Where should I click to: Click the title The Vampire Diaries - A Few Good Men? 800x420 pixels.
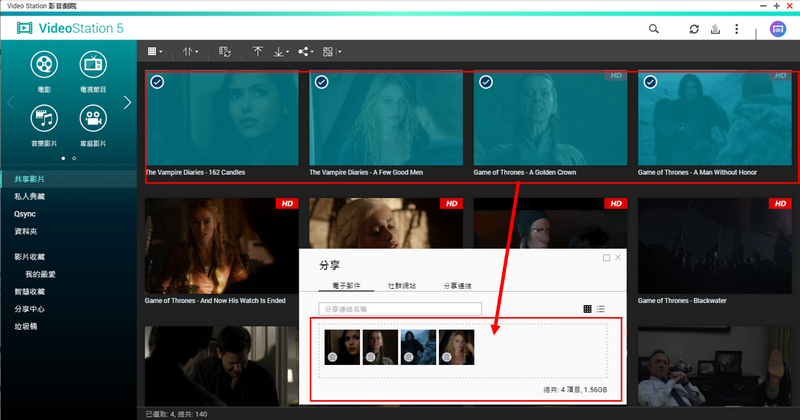(366, 172)
